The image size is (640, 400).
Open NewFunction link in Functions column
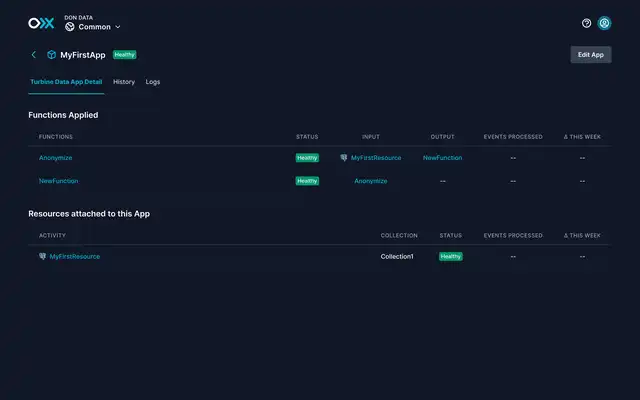[x=58, y=181]
